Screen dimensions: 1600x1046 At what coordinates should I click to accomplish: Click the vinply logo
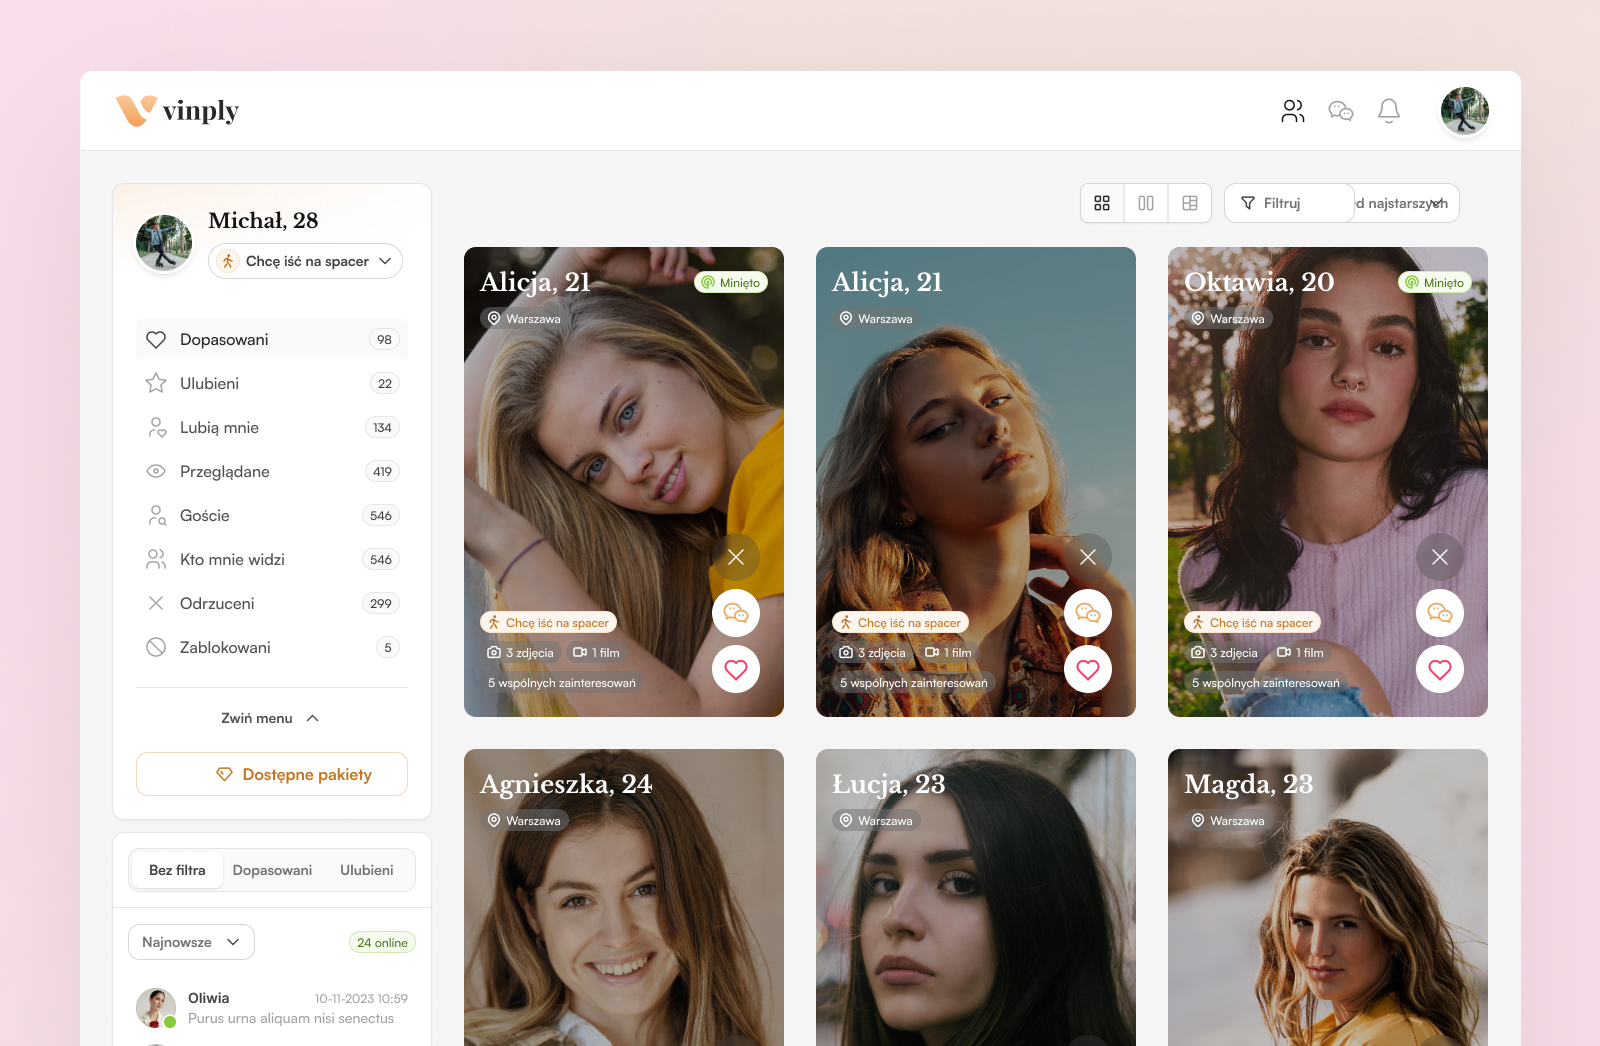click(x=178, y=110)
